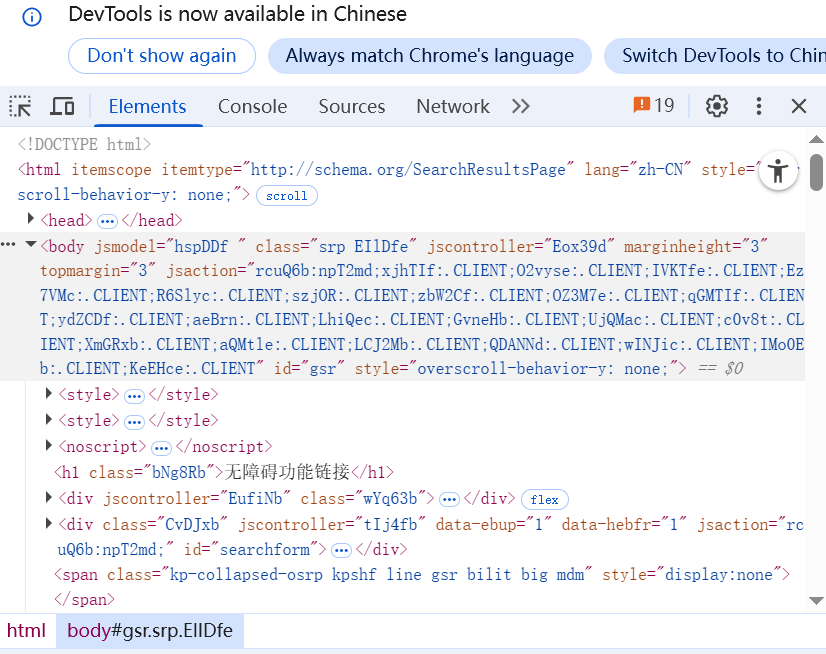Open the Sources tab
Screen dimensions: 826x654
pyautogui.click(x=351, y=106)
